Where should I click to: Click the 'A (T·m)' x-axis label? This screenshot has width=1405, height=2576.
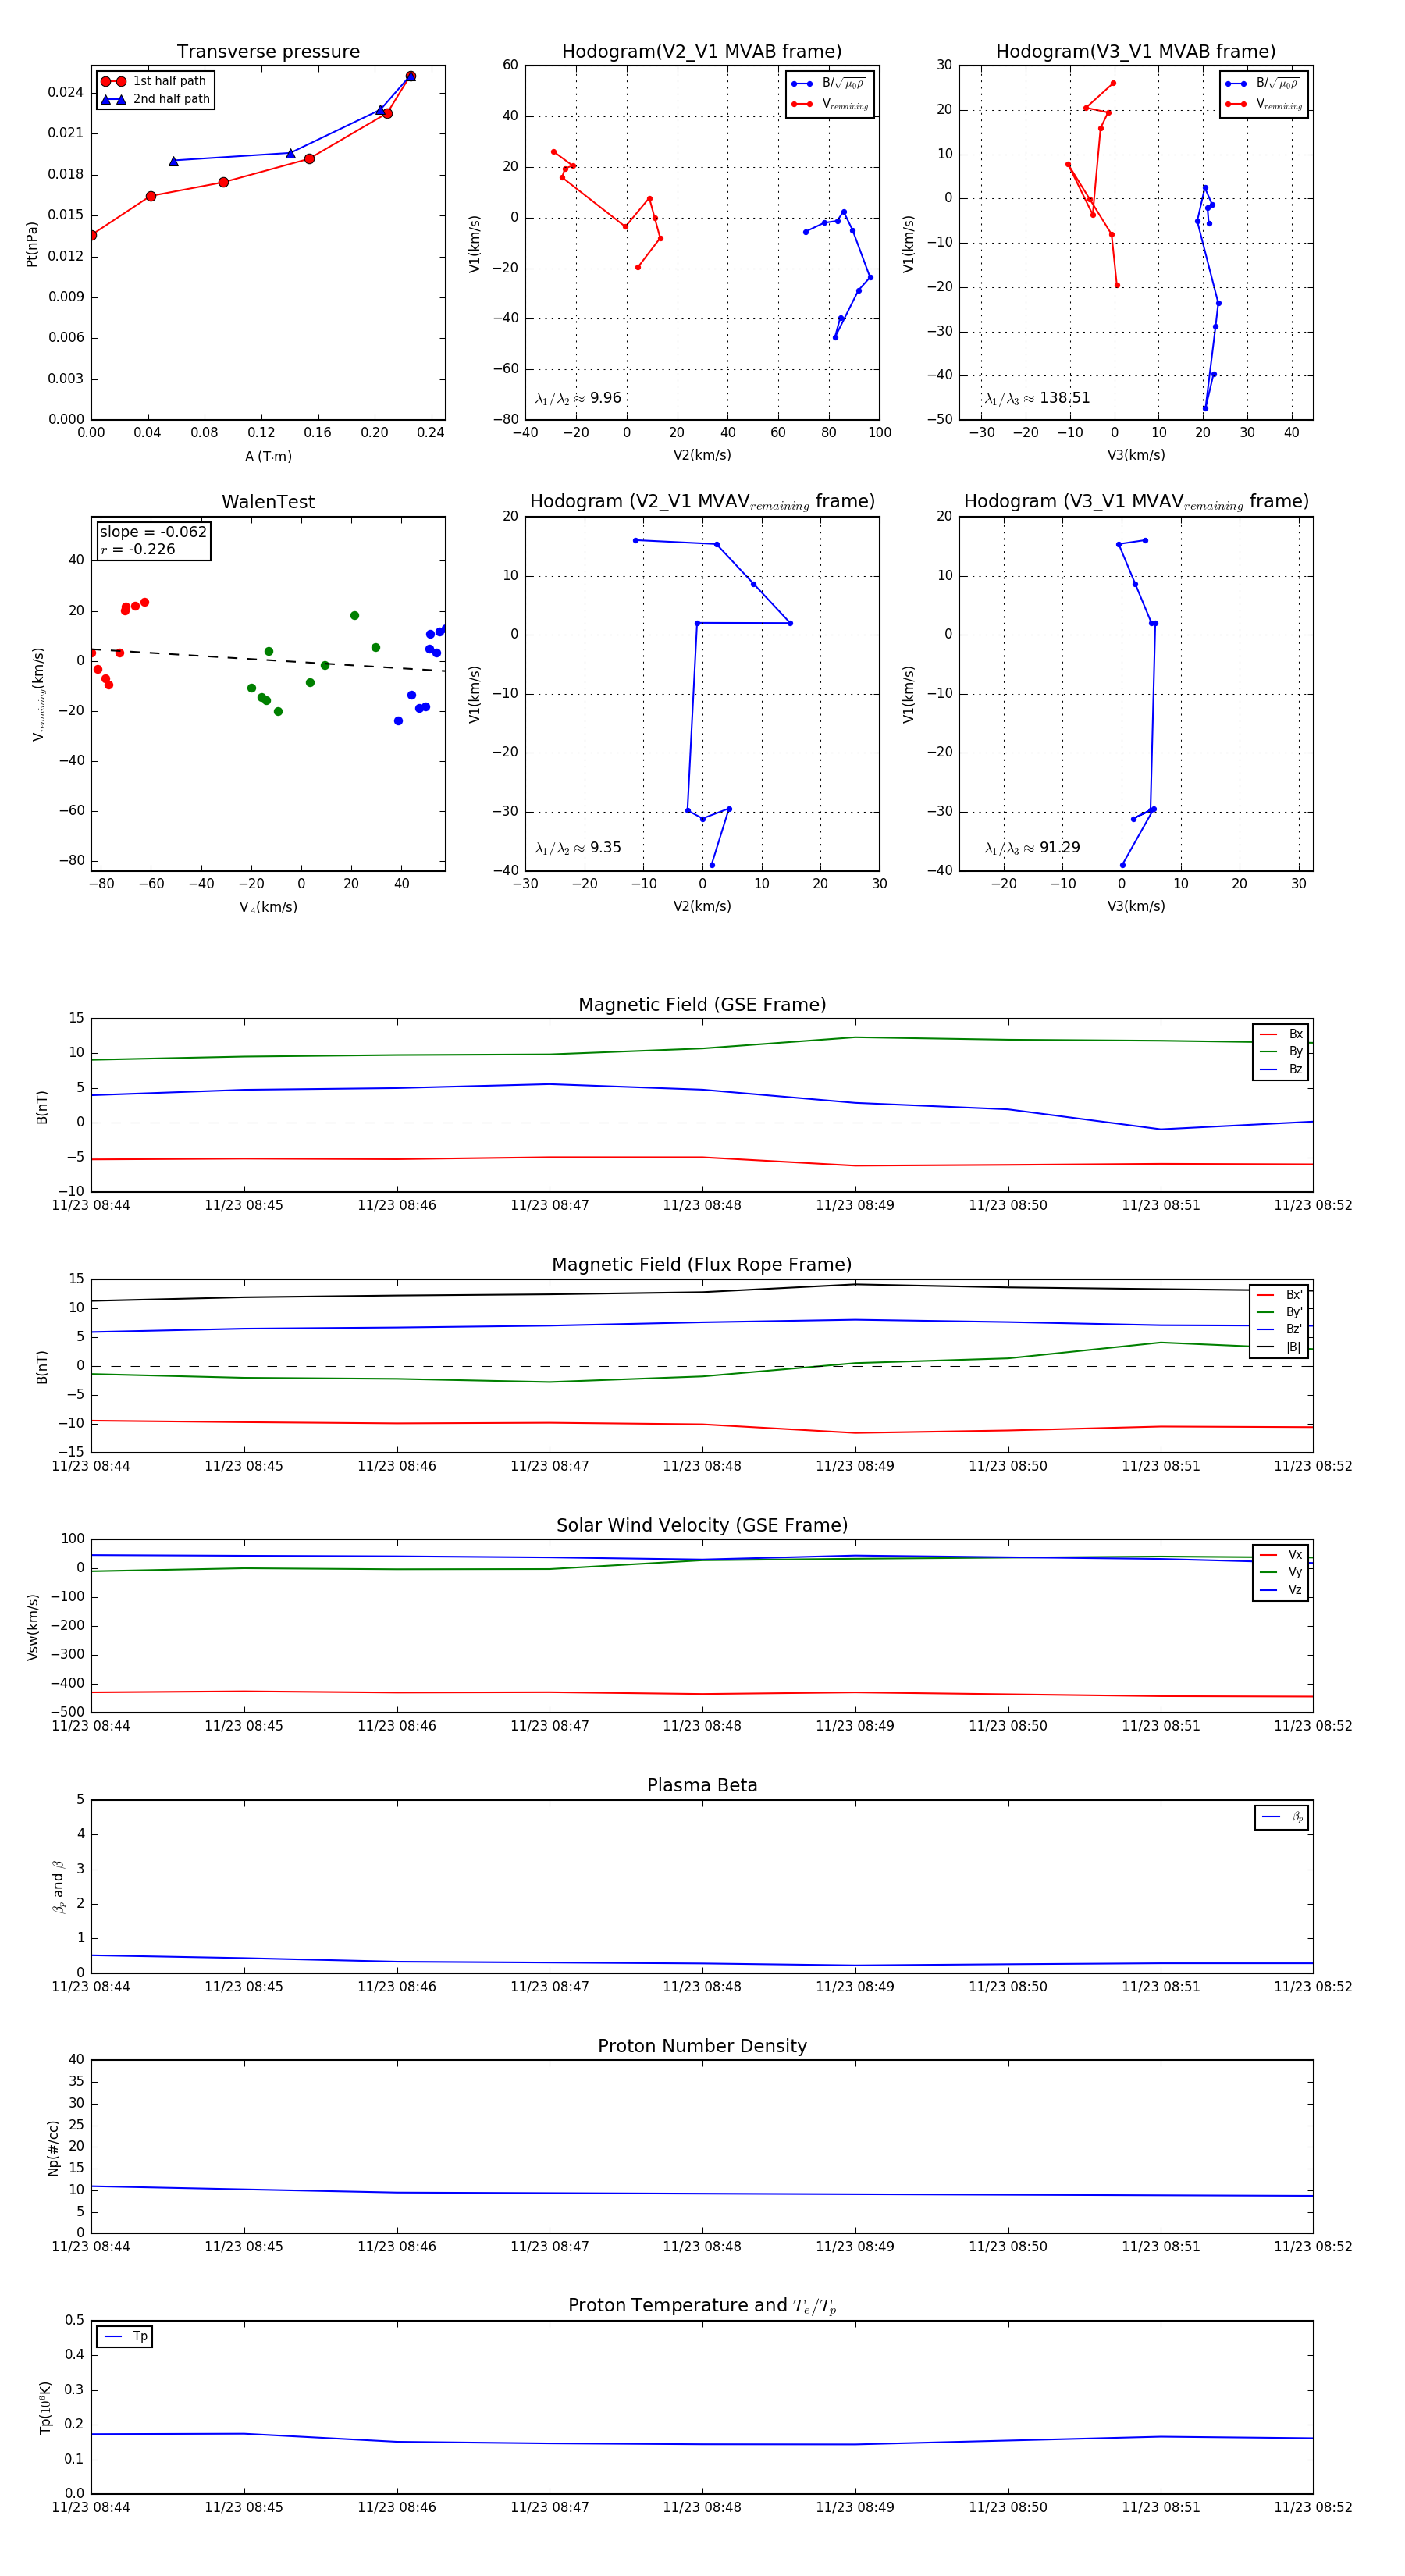pos(268,456)
